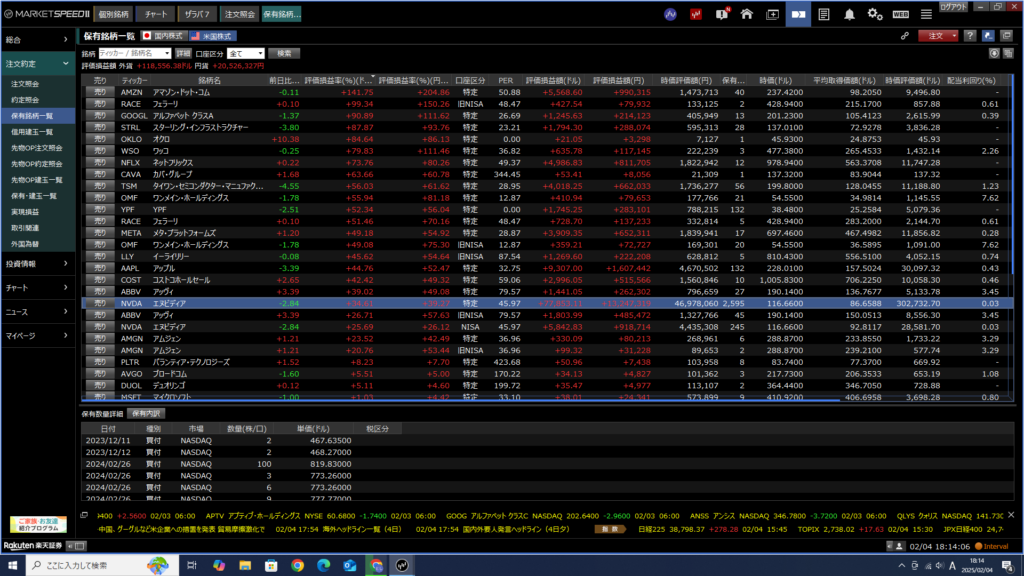Click the user icon in the status bar

pos(899,546)
